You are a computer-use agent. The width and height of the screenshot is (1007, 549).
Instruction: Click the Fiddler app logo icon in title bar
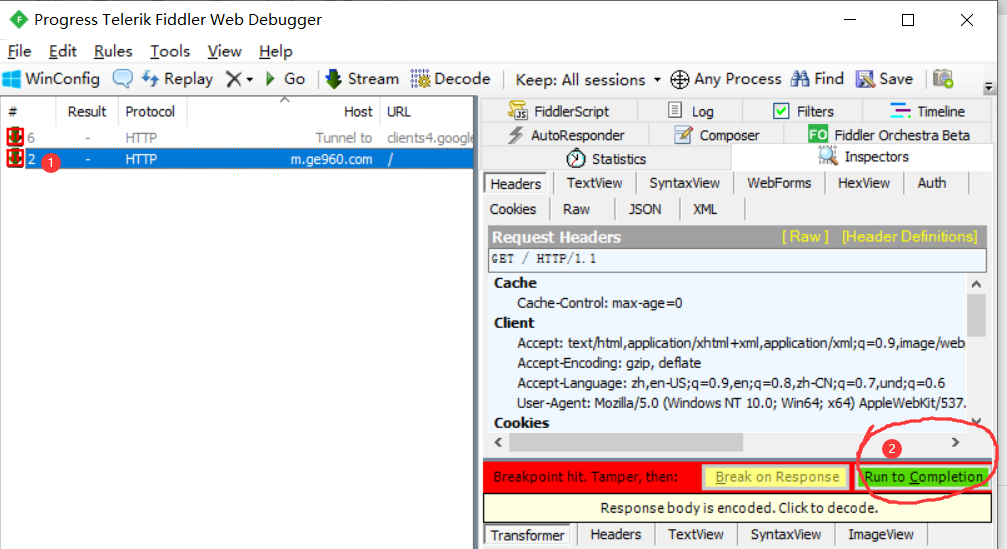[19, 20]
